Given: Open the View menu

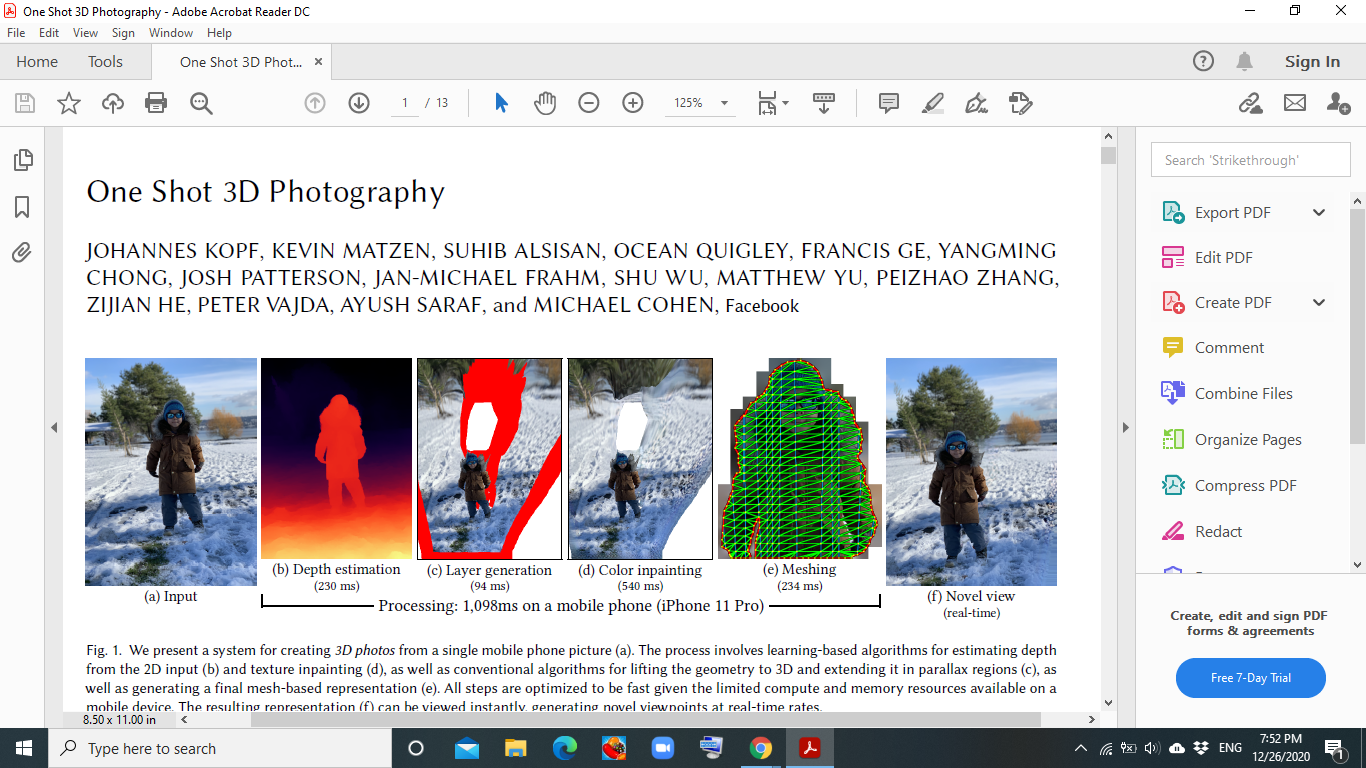Looking at the screenshot, I should point(85,33).
